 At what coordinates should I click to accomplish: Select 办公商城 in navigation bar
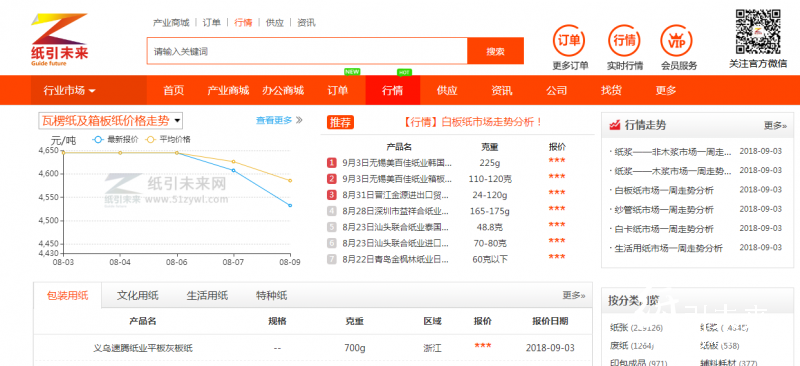tap(283, 91)
